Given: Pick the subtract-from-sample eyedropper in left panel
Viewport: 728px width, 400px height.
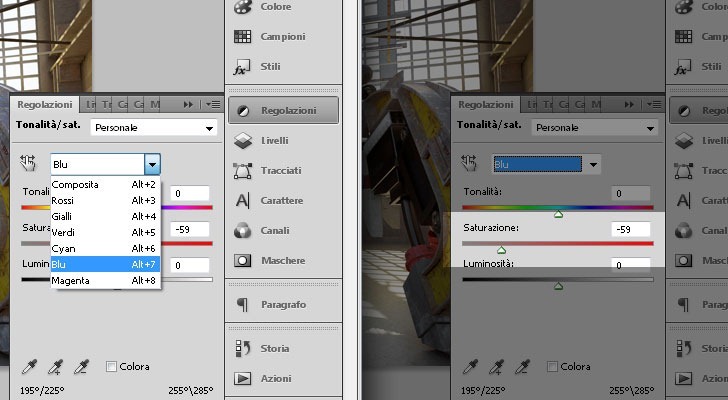Looking at the screenshot, I should click(x=81, y=367).
